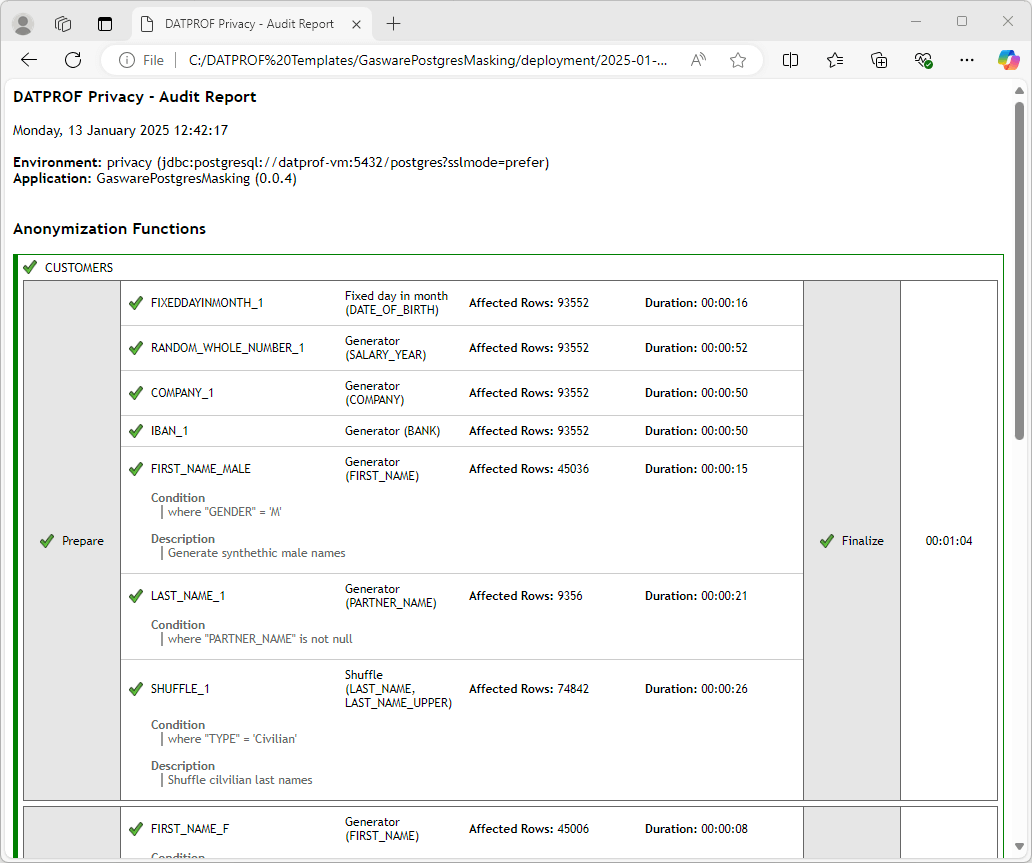Click the checkmark next to Finalize

pos(826,540)
